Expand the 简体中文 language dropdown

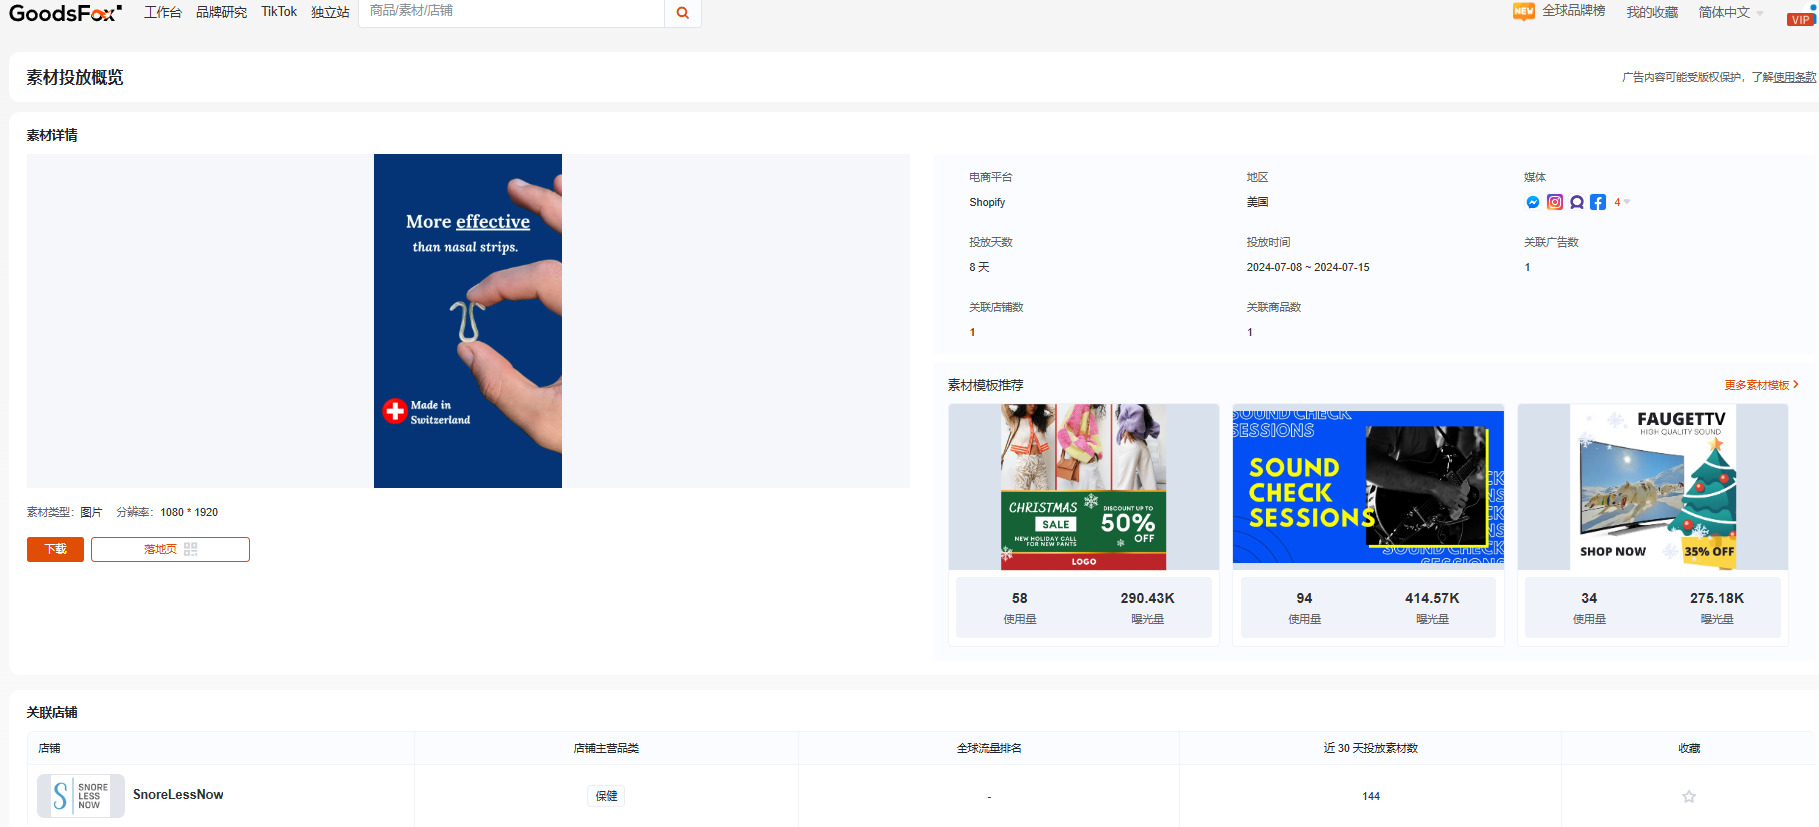tap(1730, 12)
